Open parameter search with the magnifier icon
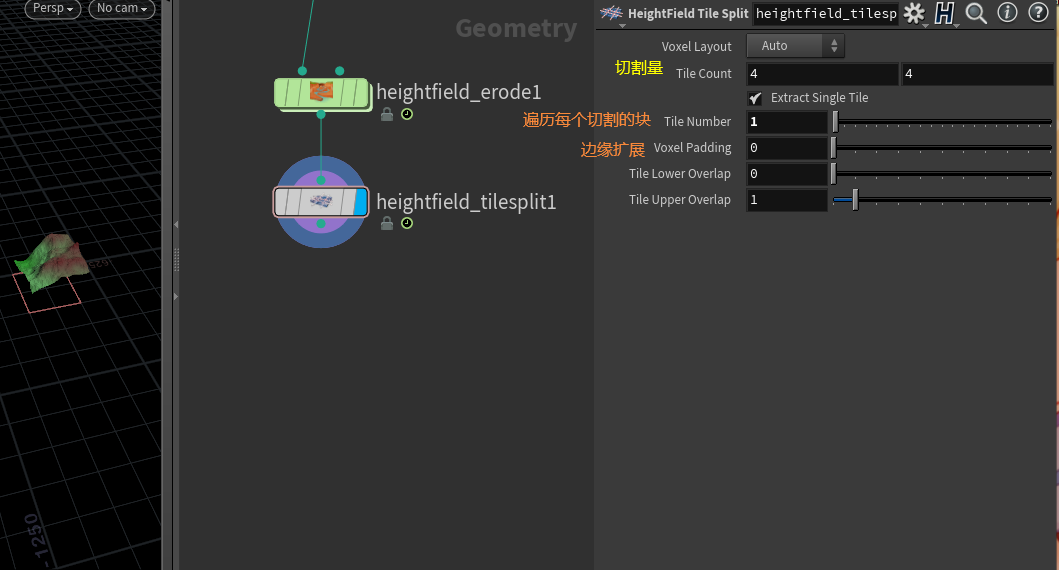The width and height of the screenshot is (1059, 570). [976, 13]
